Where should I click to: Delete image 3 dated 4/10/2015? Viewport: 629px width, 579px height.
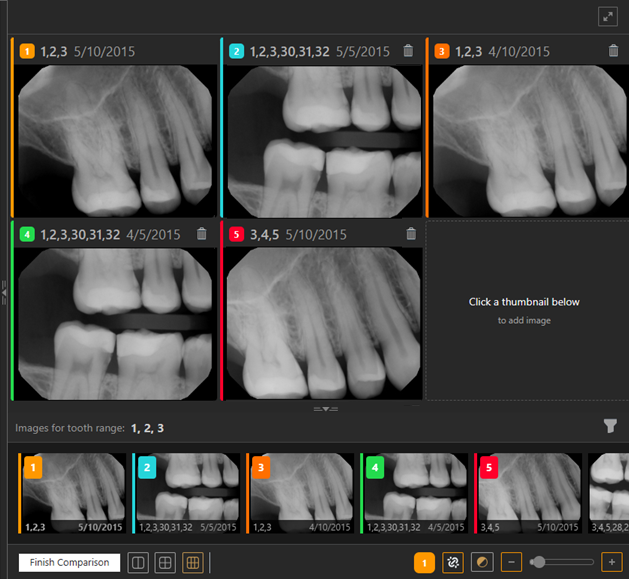pyautogui.click(x=613, y=51)
